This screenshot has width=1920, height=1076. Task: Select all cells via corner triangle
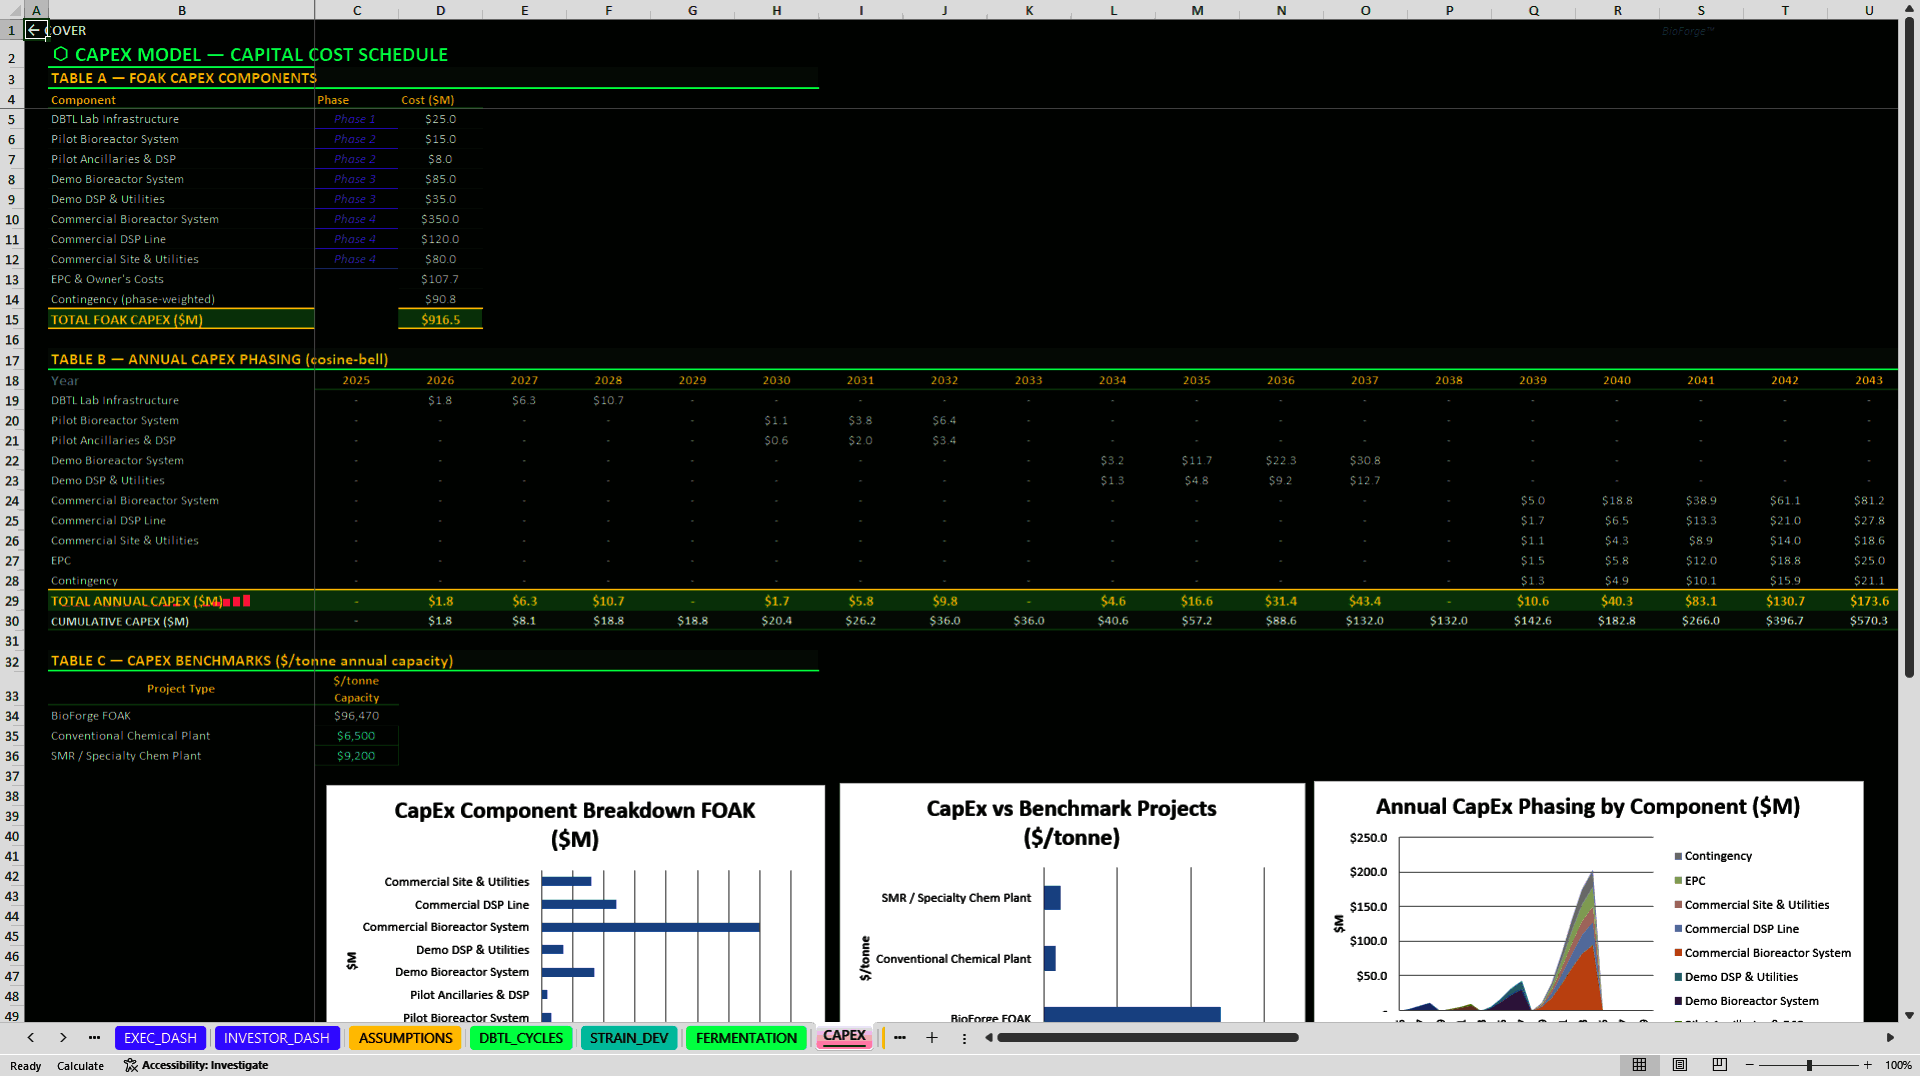pyautogui.click(x=13, y=10)
